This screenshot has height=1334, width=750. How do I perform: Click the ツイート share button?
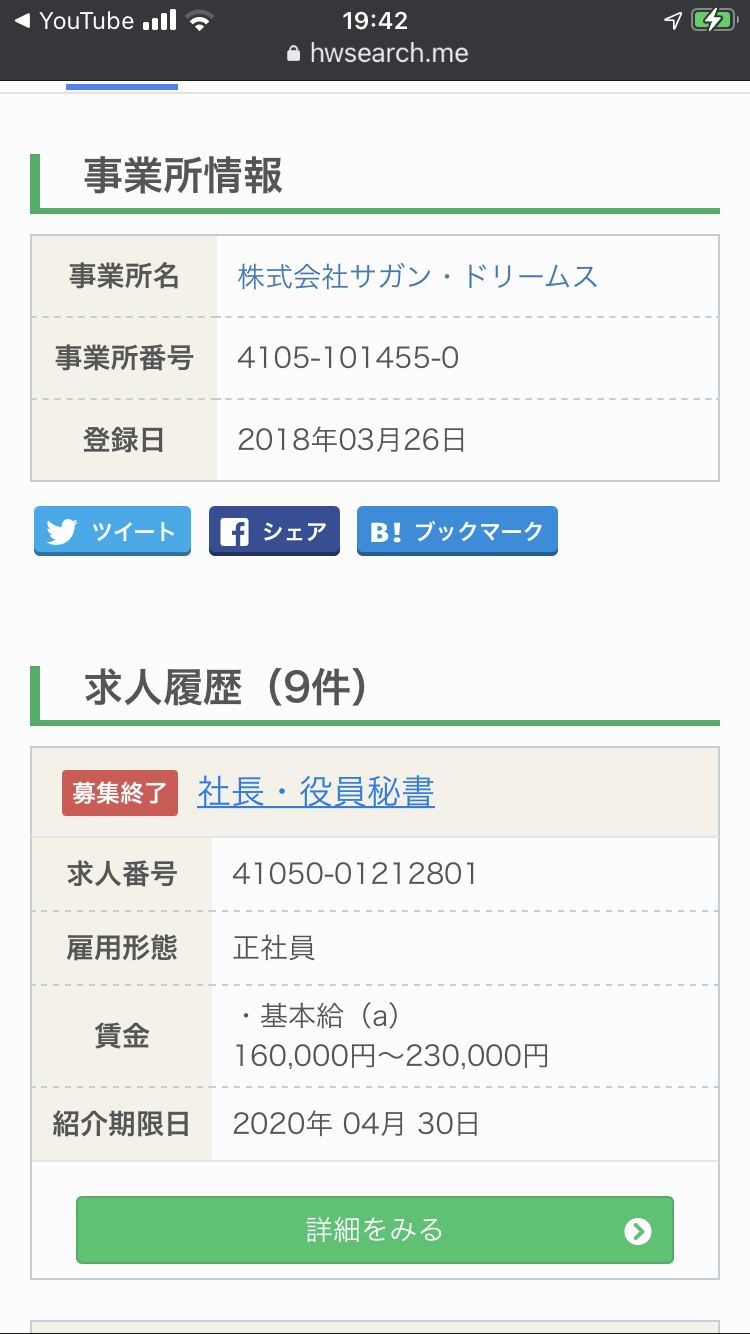pyautogui.click(x=112, y=531)
